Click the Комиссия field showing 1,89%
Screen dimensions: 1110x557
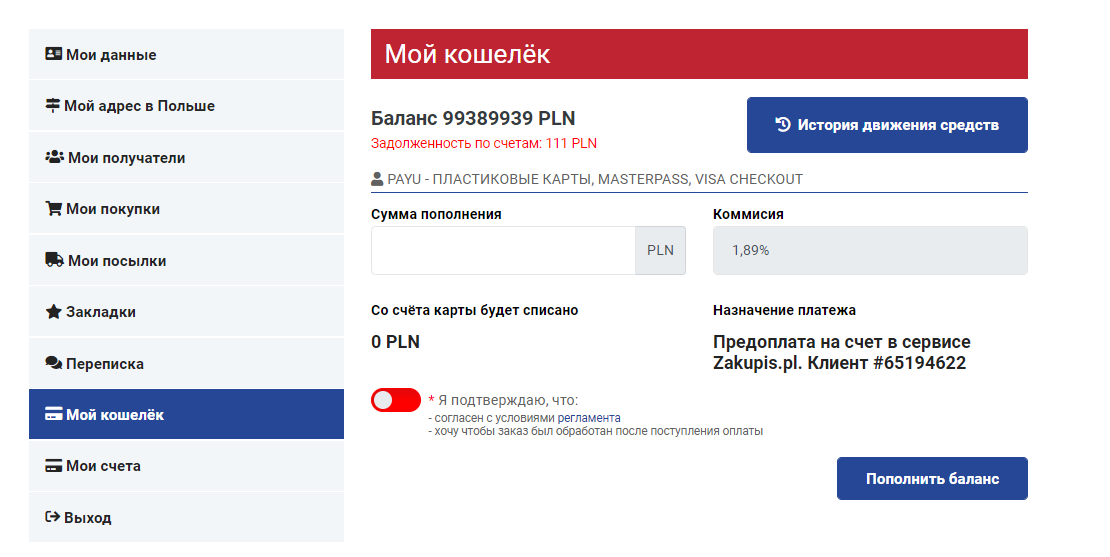tap(870, 250)
